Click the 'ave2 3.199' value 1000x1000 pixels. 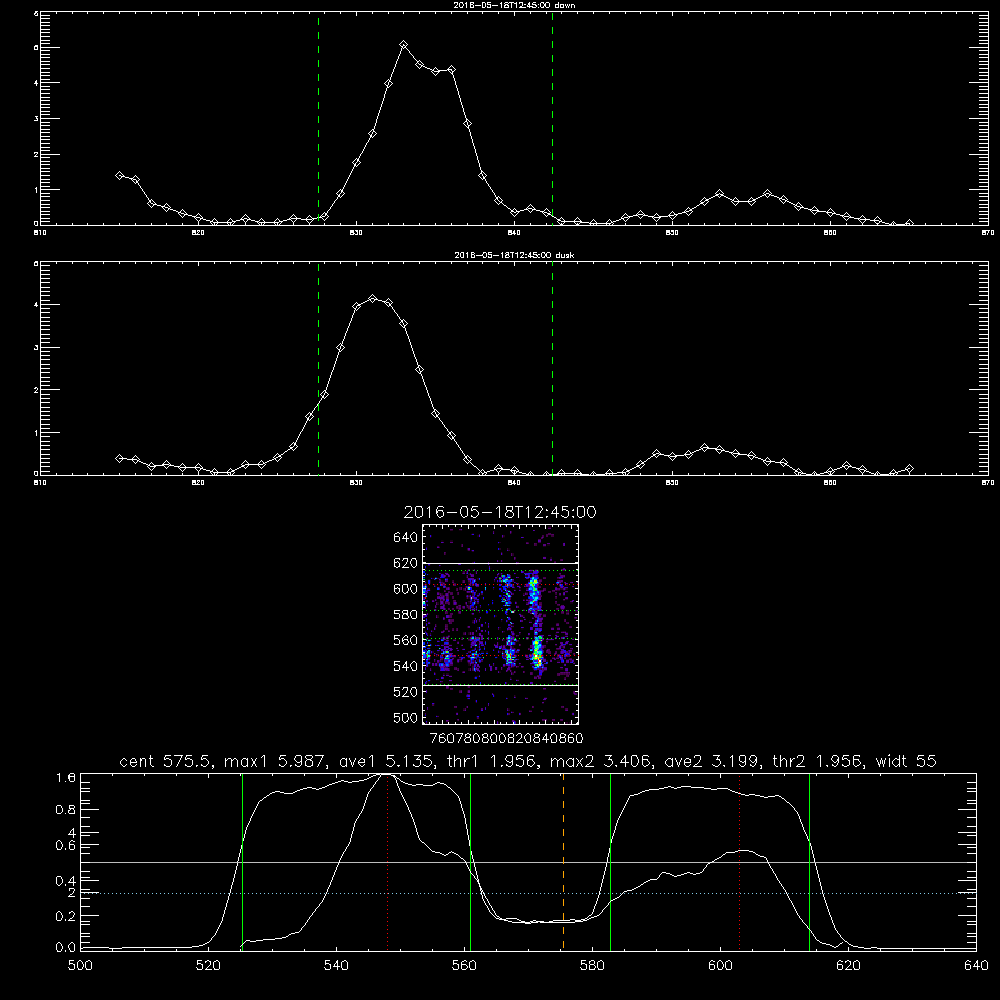click(712, 761)
